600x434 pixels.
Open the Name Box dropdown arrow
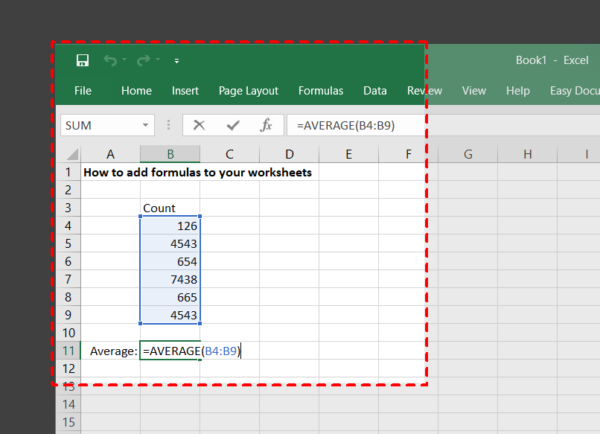click(147, 125)
